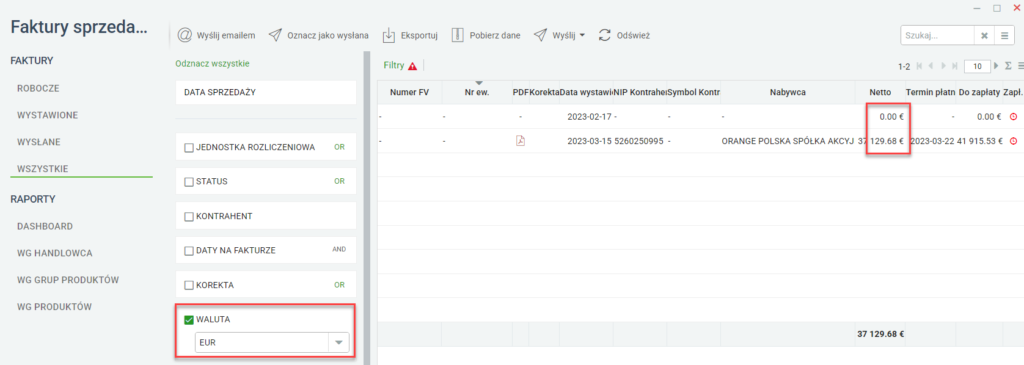Sort by the Netto column header

click(880, 93)
